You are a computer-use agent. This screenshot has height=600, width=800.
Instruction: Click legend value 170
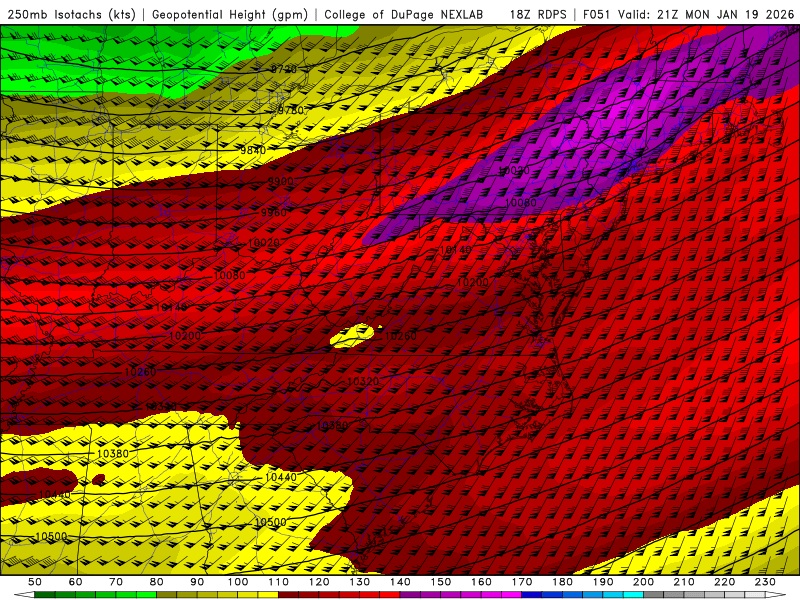click(x=522, y=582)
